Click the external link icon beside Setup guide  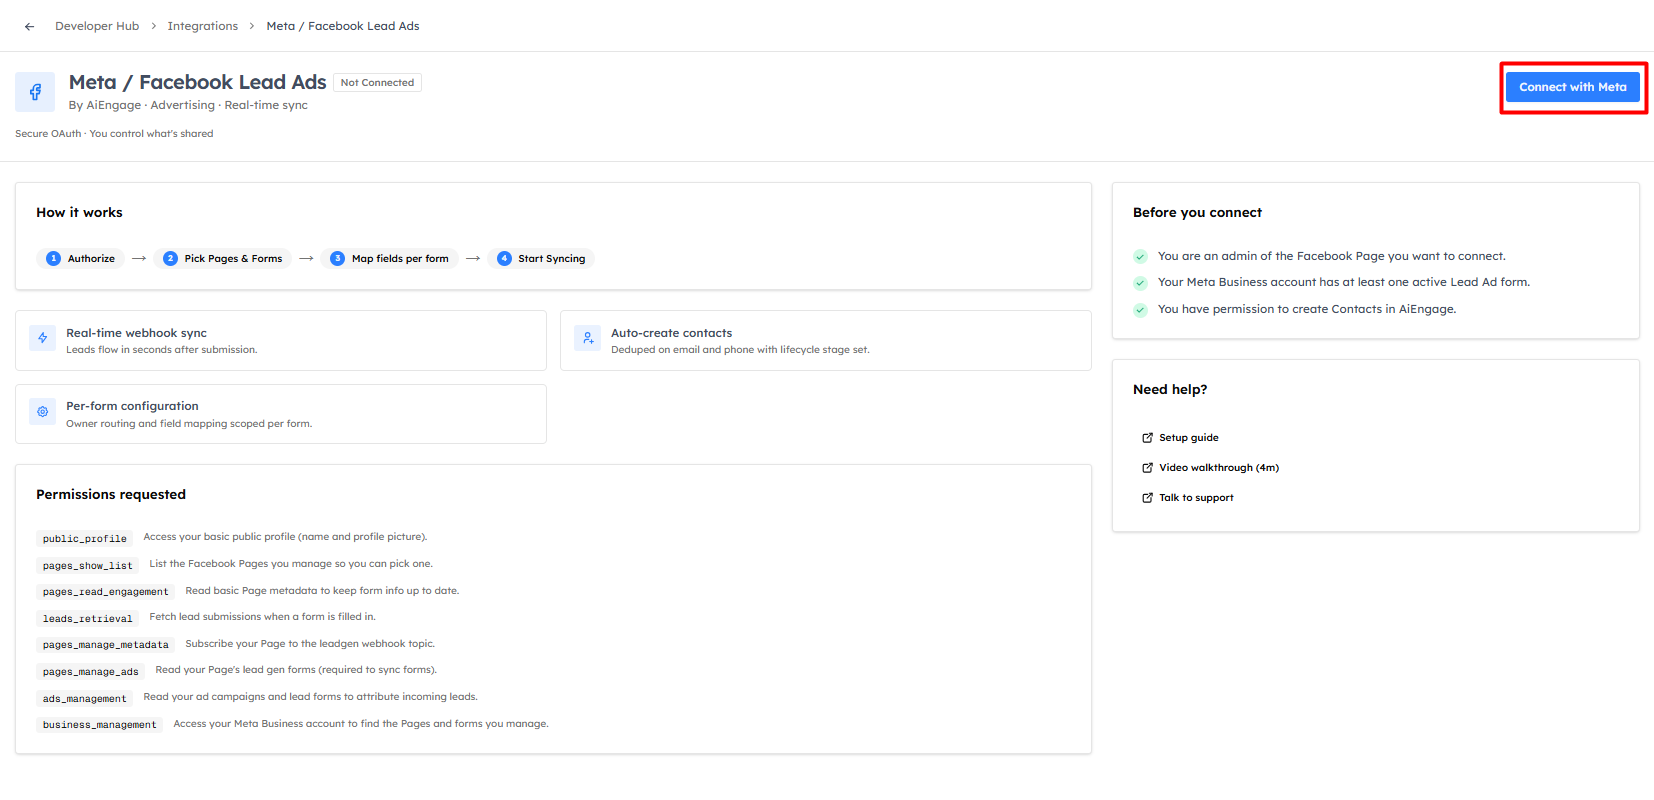point(1148,438)
